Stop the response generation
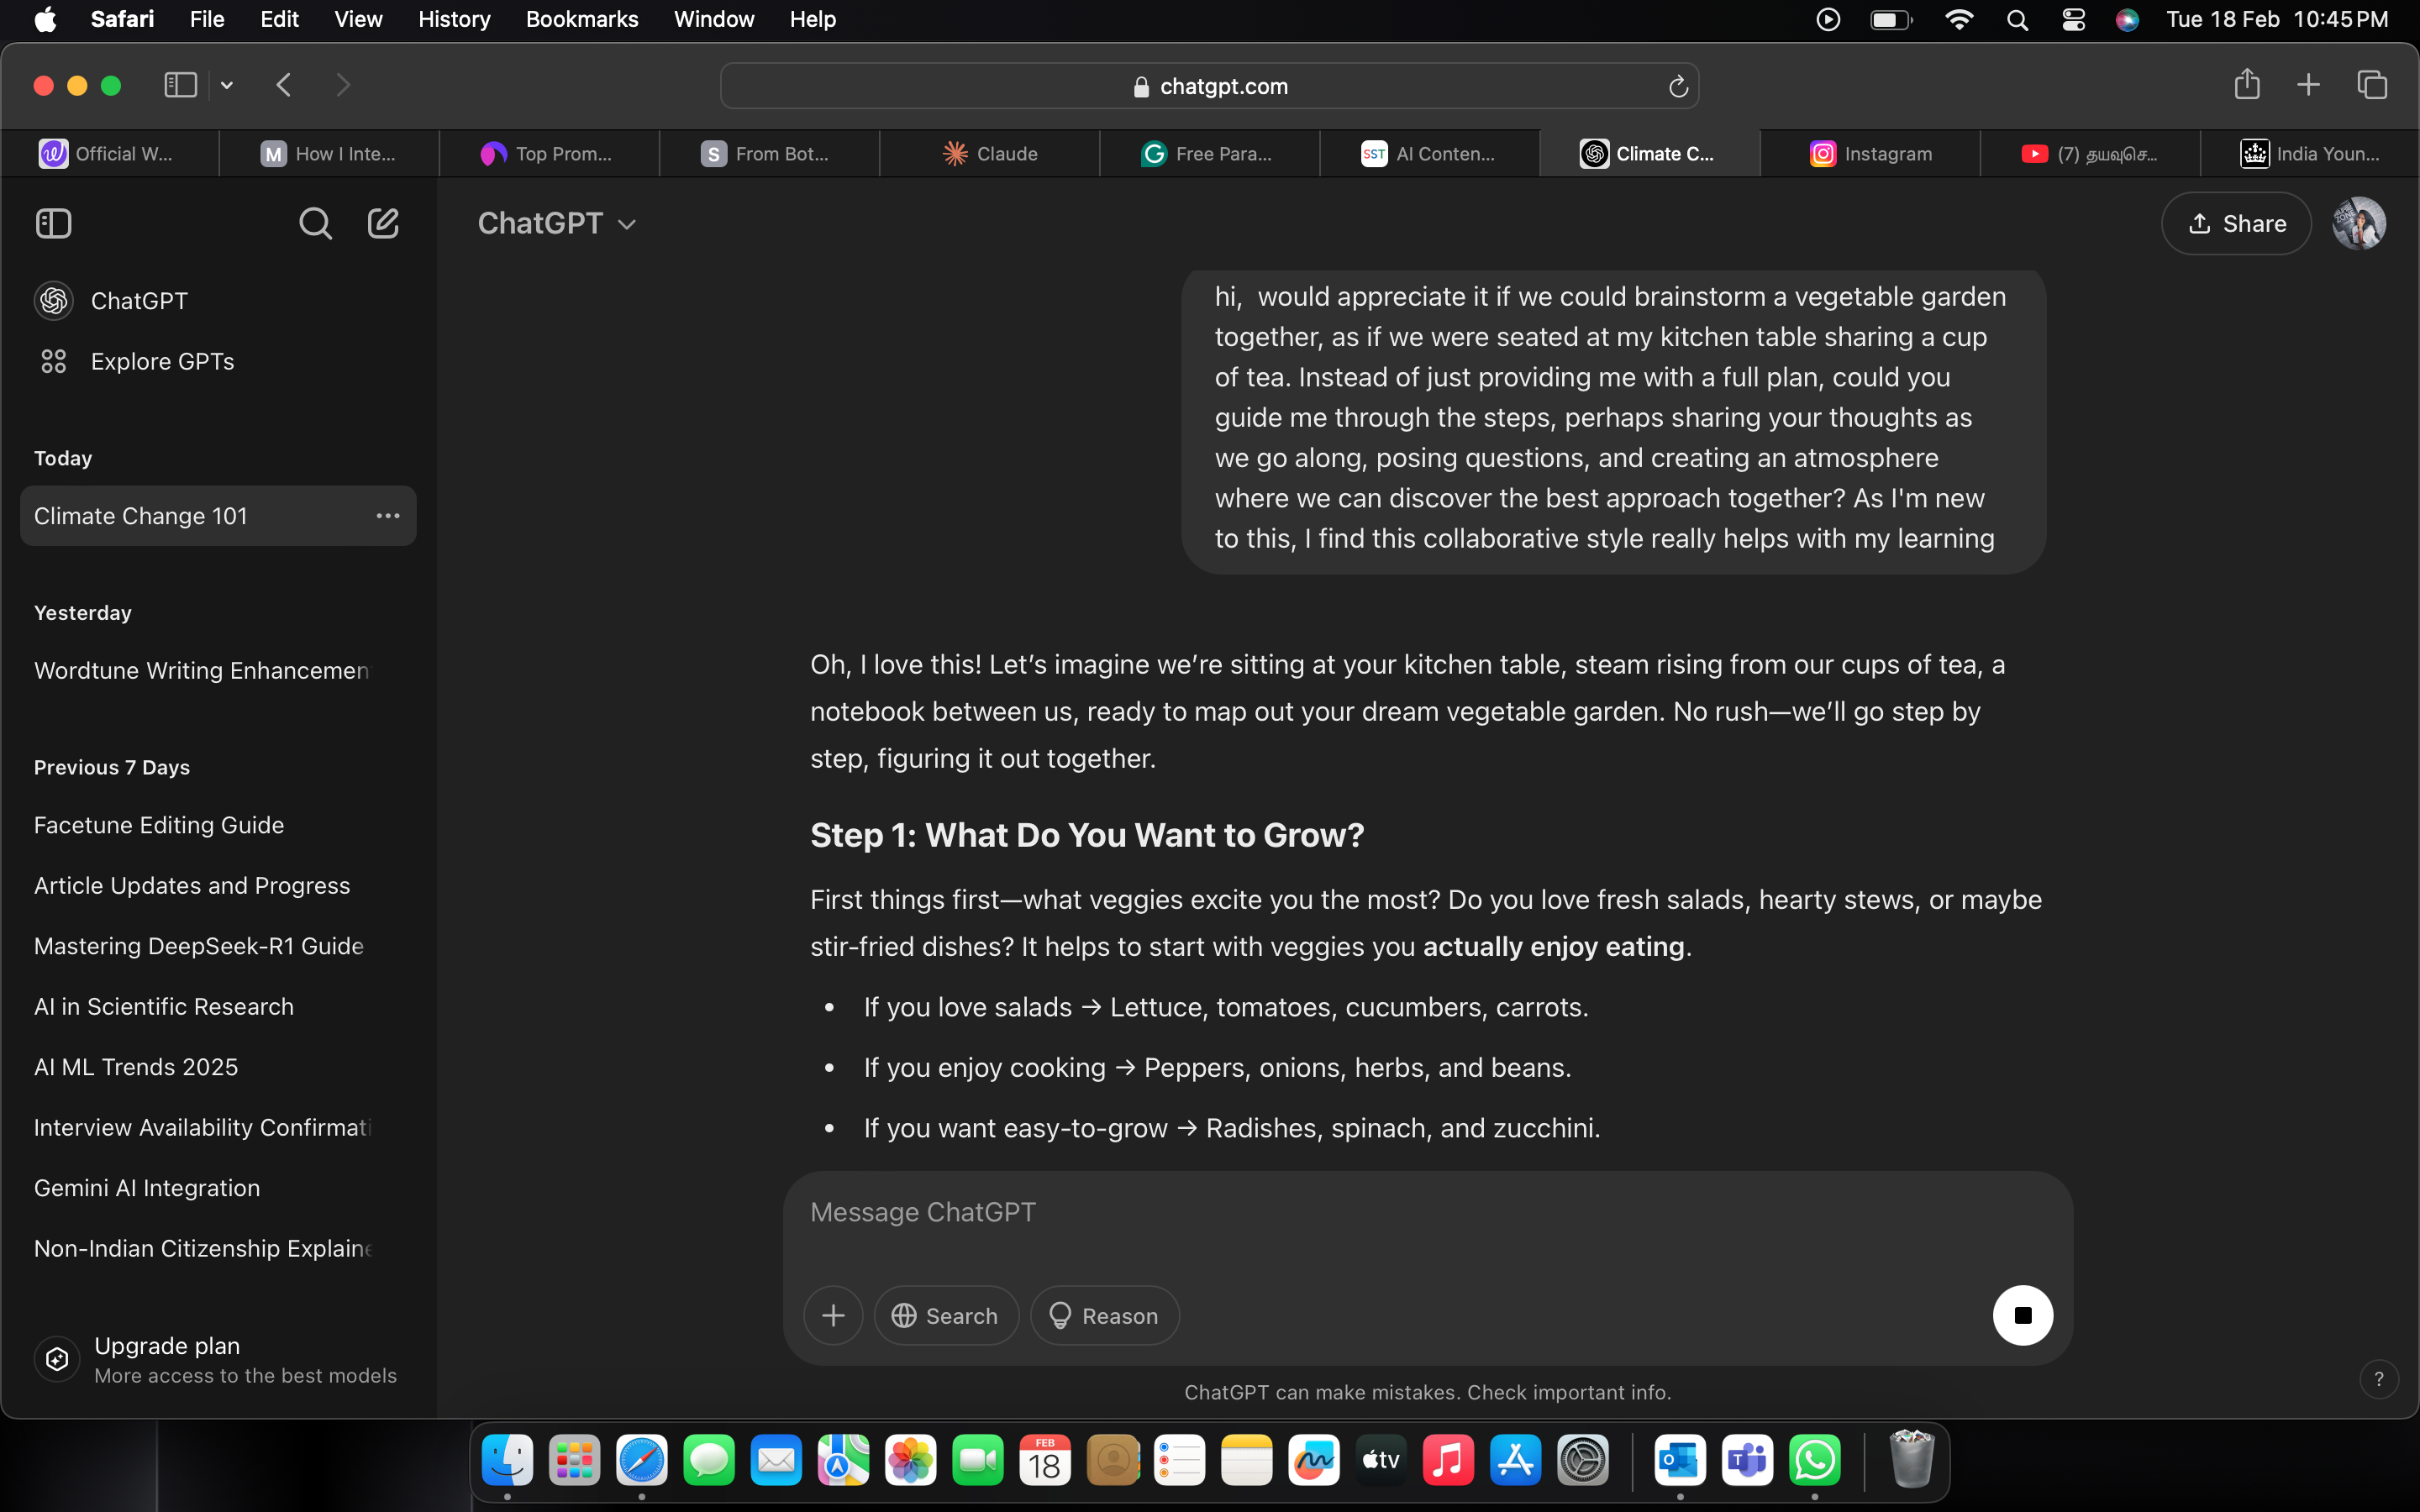The image size is (2420, 1512). (2022, 1315)
